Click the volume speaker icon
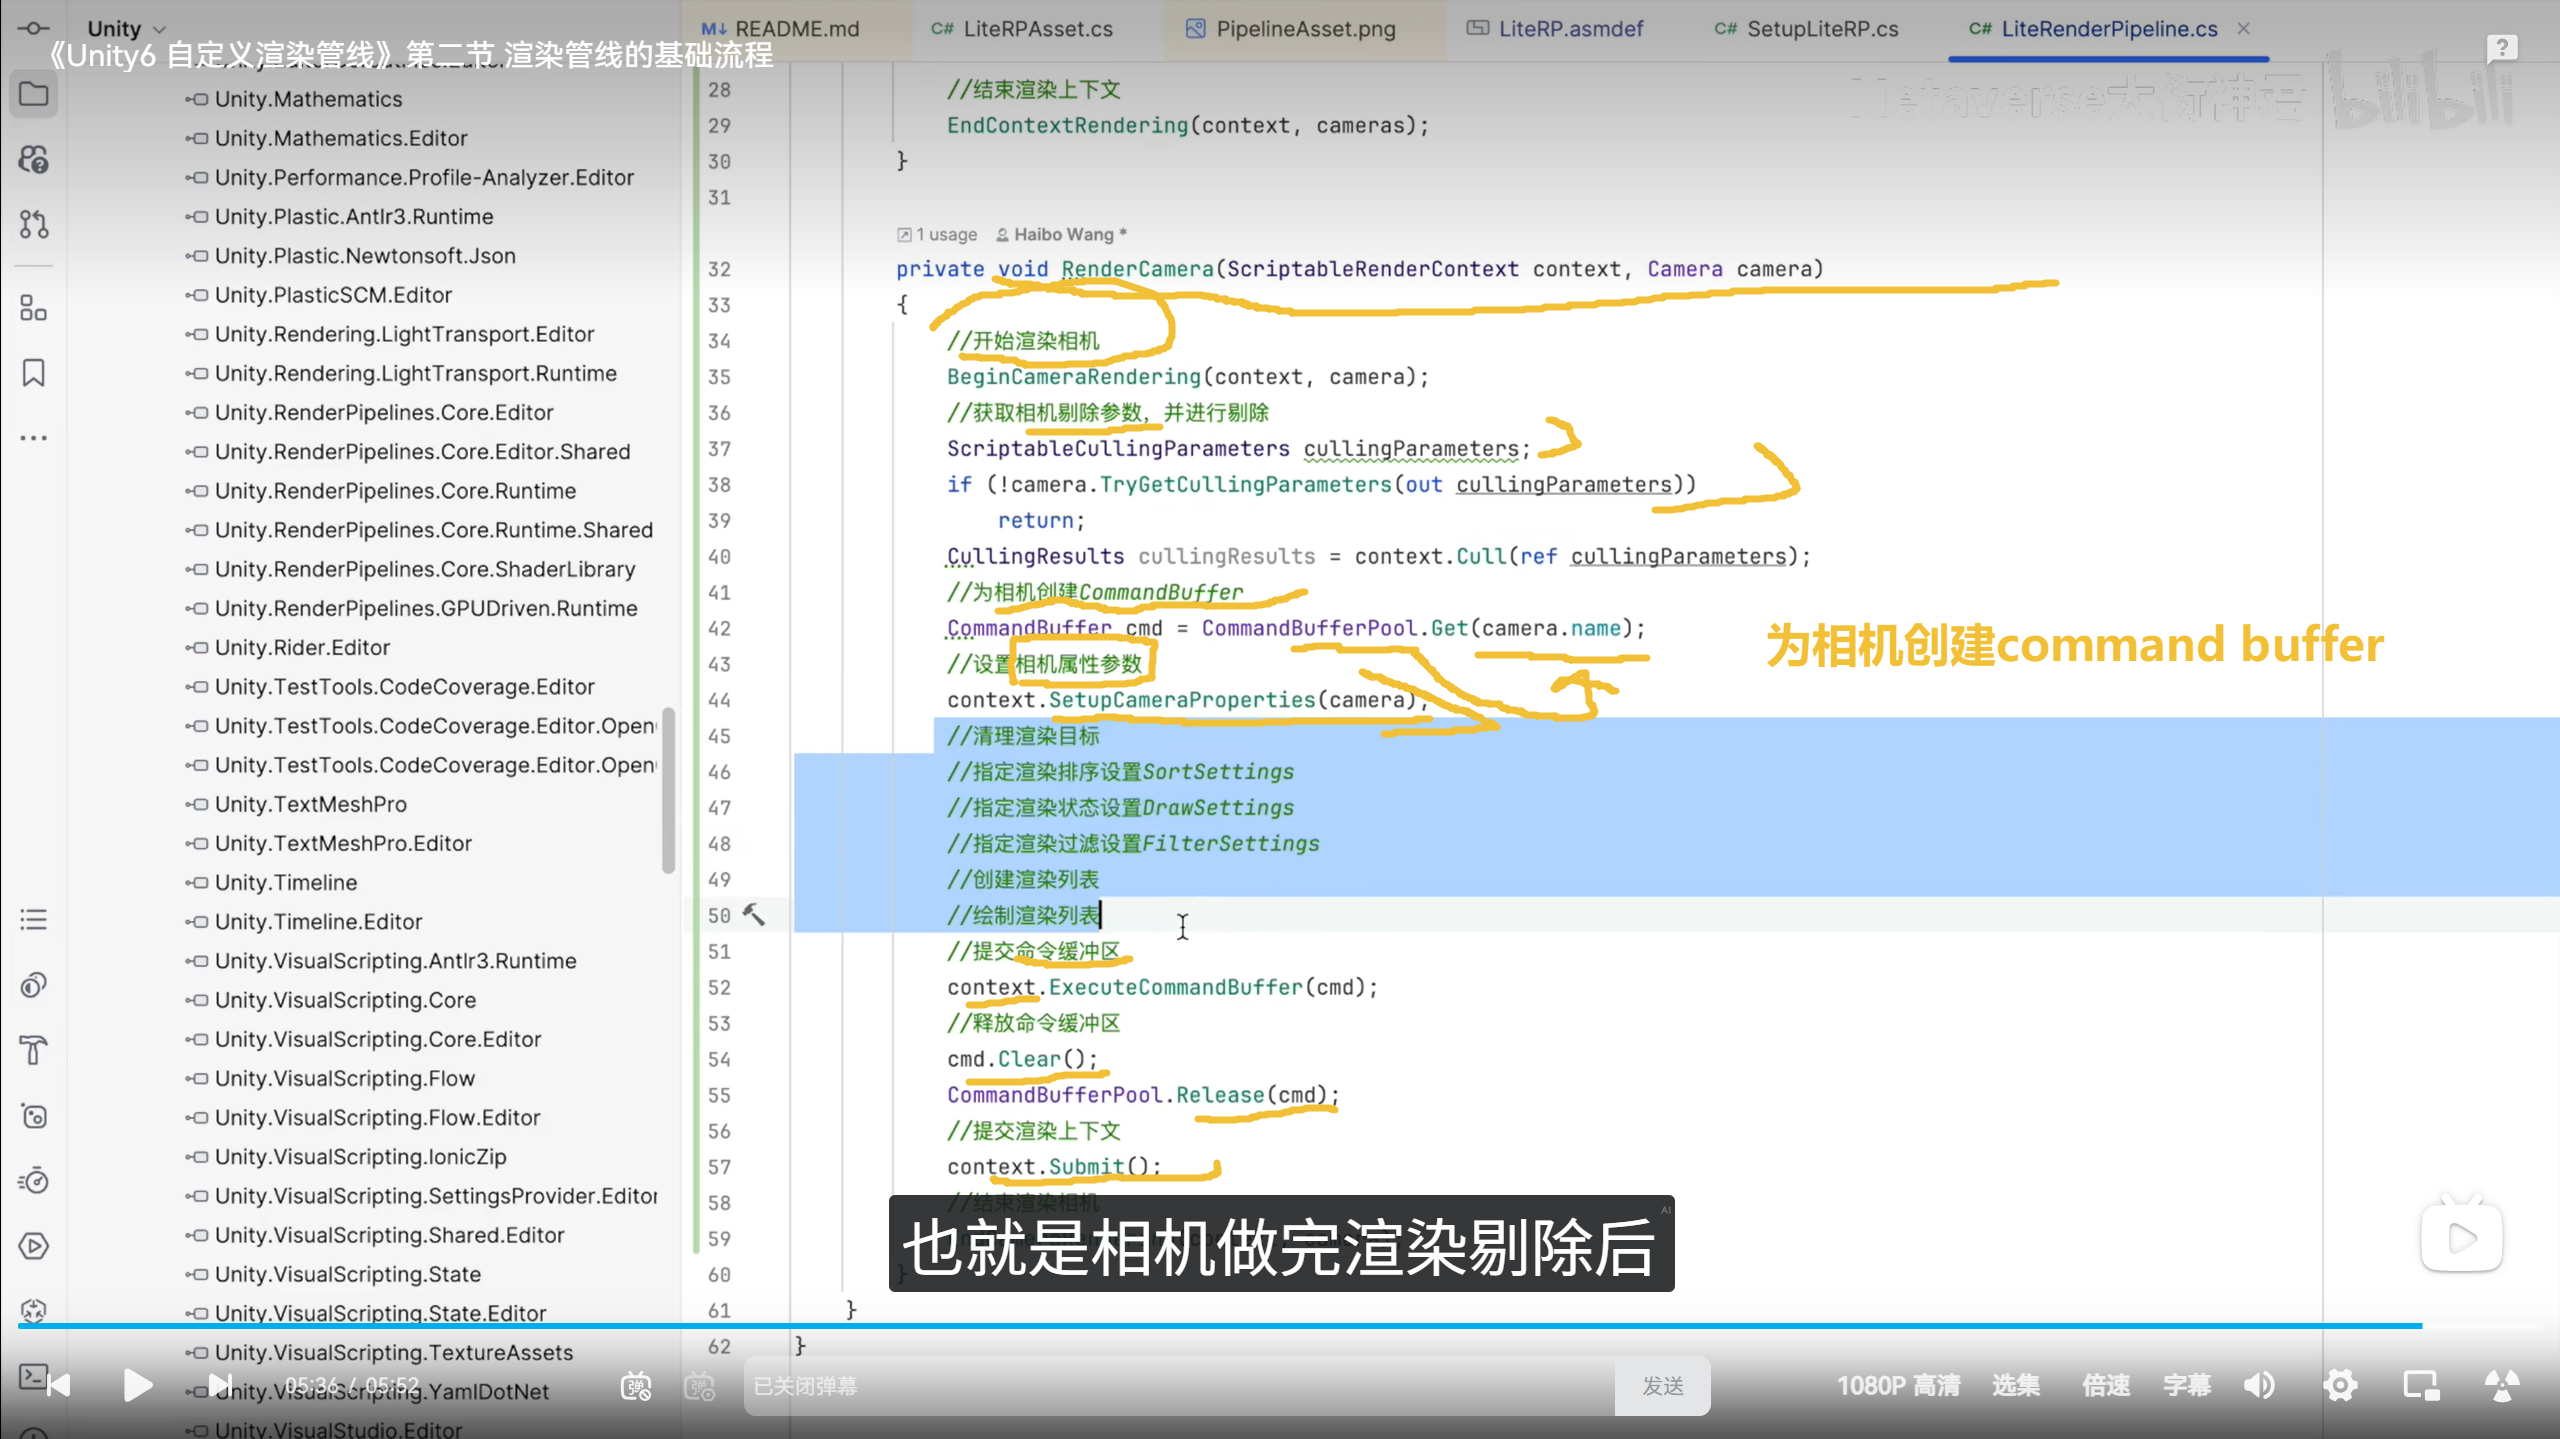This screenshot has width=2560, height=1439. [2259, 1385]
